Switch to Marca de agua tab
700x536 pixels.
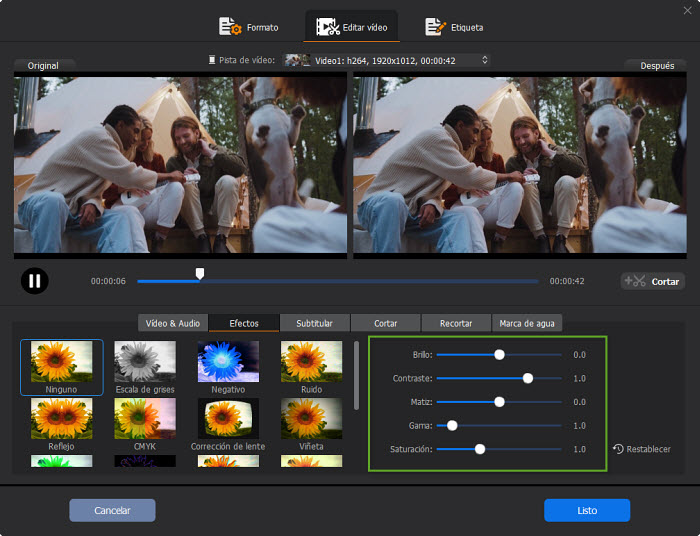pyautogui.click(x=527, y=323)
